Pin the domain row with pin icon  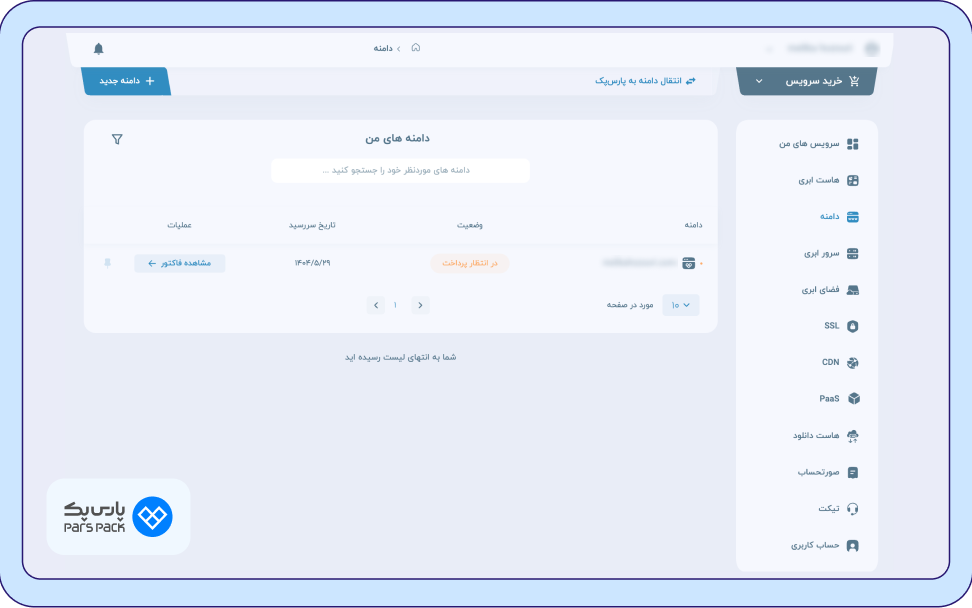point(108,263)
